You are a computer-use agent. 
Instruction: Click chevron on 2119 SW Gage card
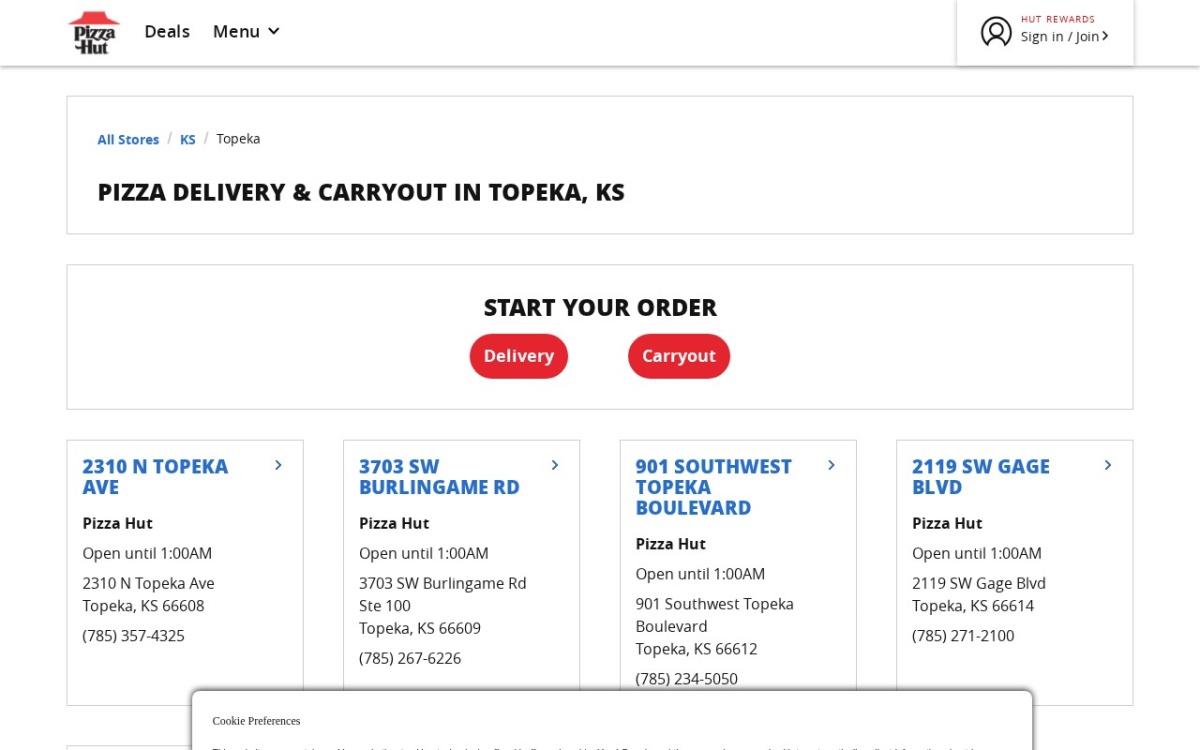(1108, 465)
